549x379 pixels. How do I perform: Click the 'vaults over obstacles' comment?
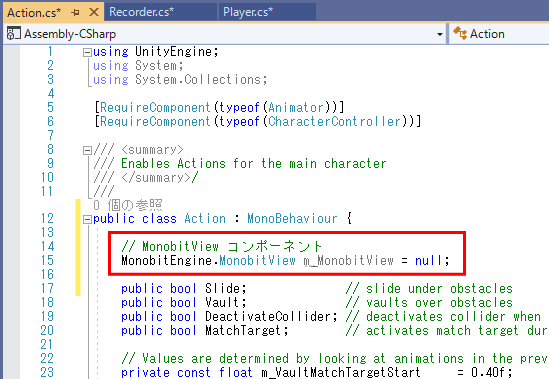[429, 303]
